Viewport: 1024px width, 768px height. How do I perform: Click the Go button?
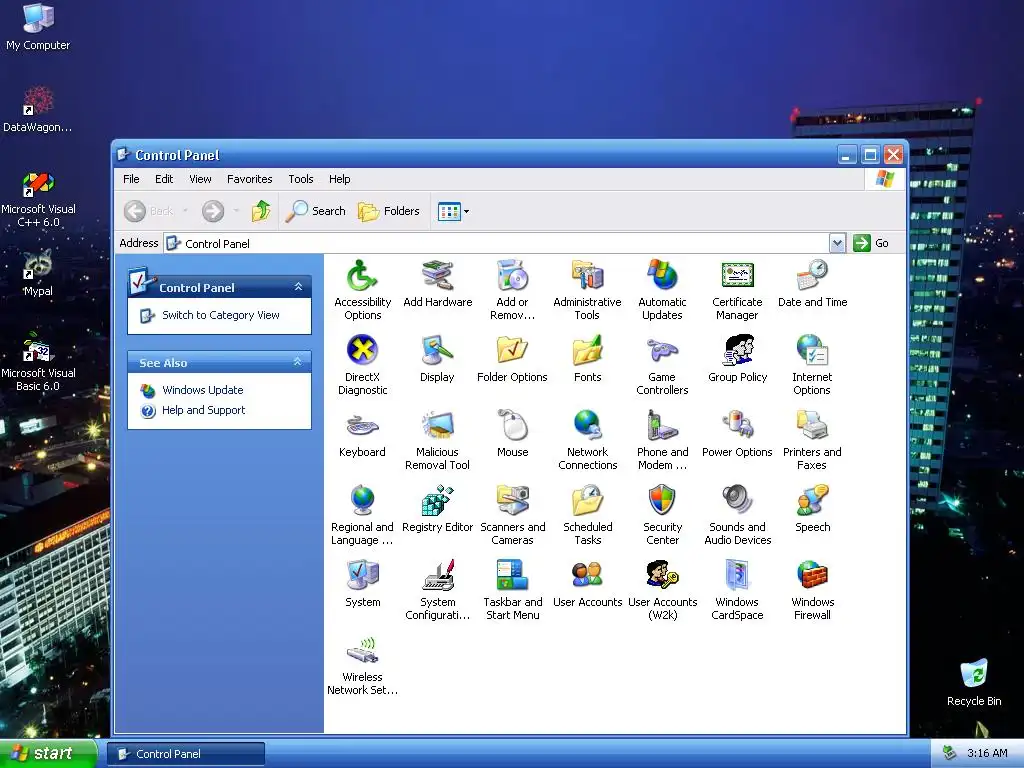pos(871,244)
